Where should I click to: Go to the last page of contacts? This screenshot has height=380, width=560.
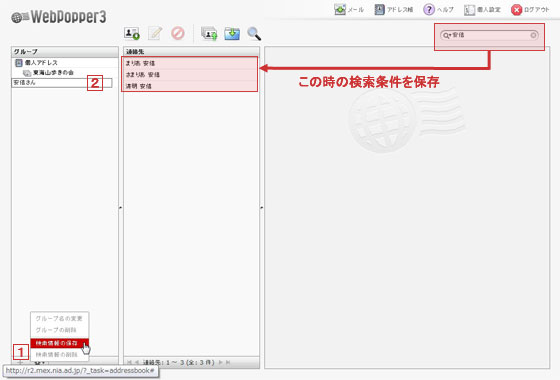pyautogui.click(x=228, y=362)
